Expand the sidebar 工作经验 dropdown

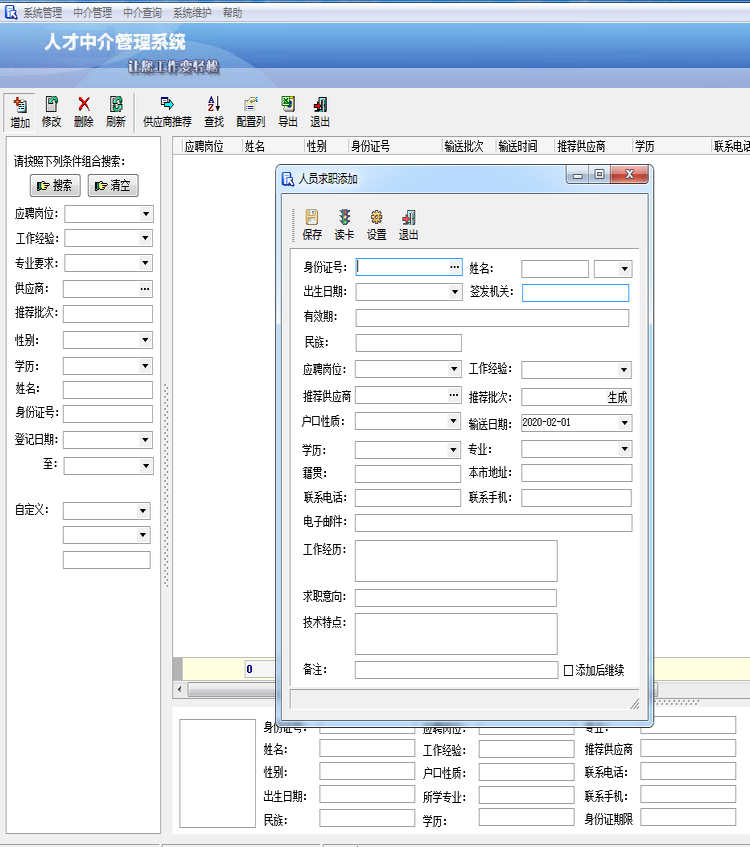[145, 238]
